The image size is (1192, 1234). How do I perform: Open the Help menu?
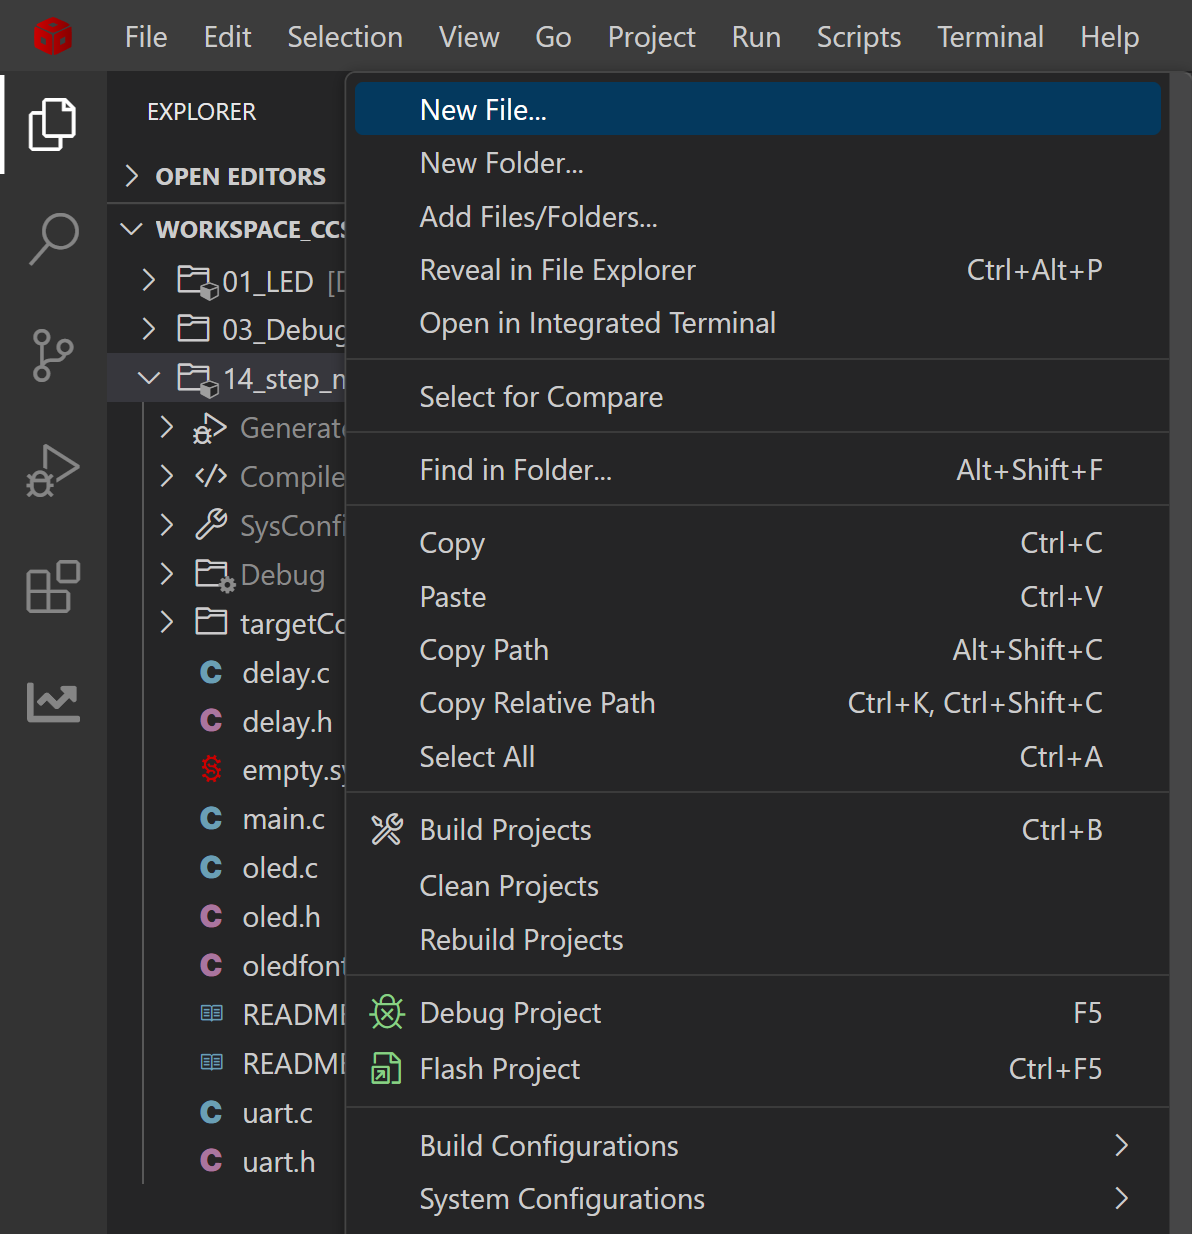tap(1109, 37)
